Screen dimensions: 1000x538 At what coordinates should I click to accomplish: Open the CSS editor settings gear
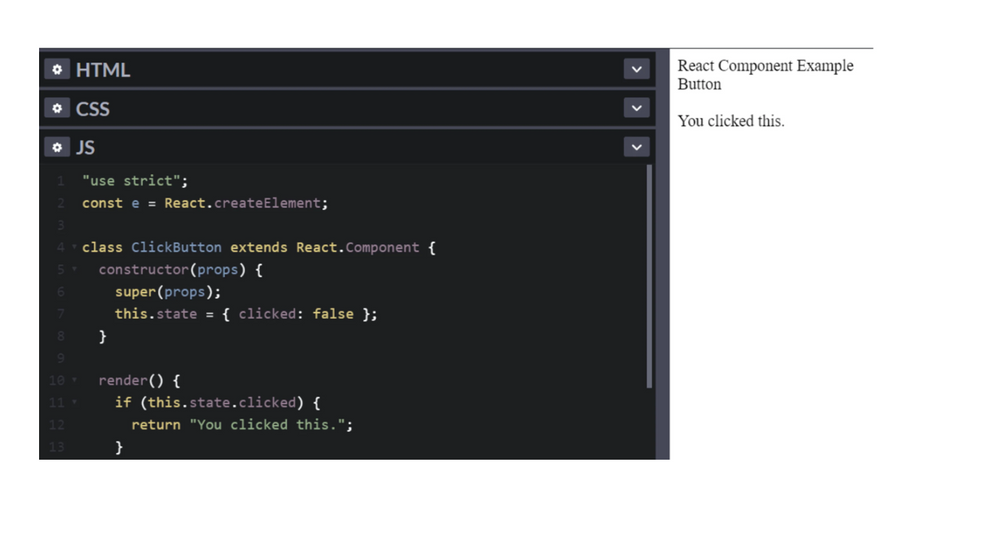57,108
